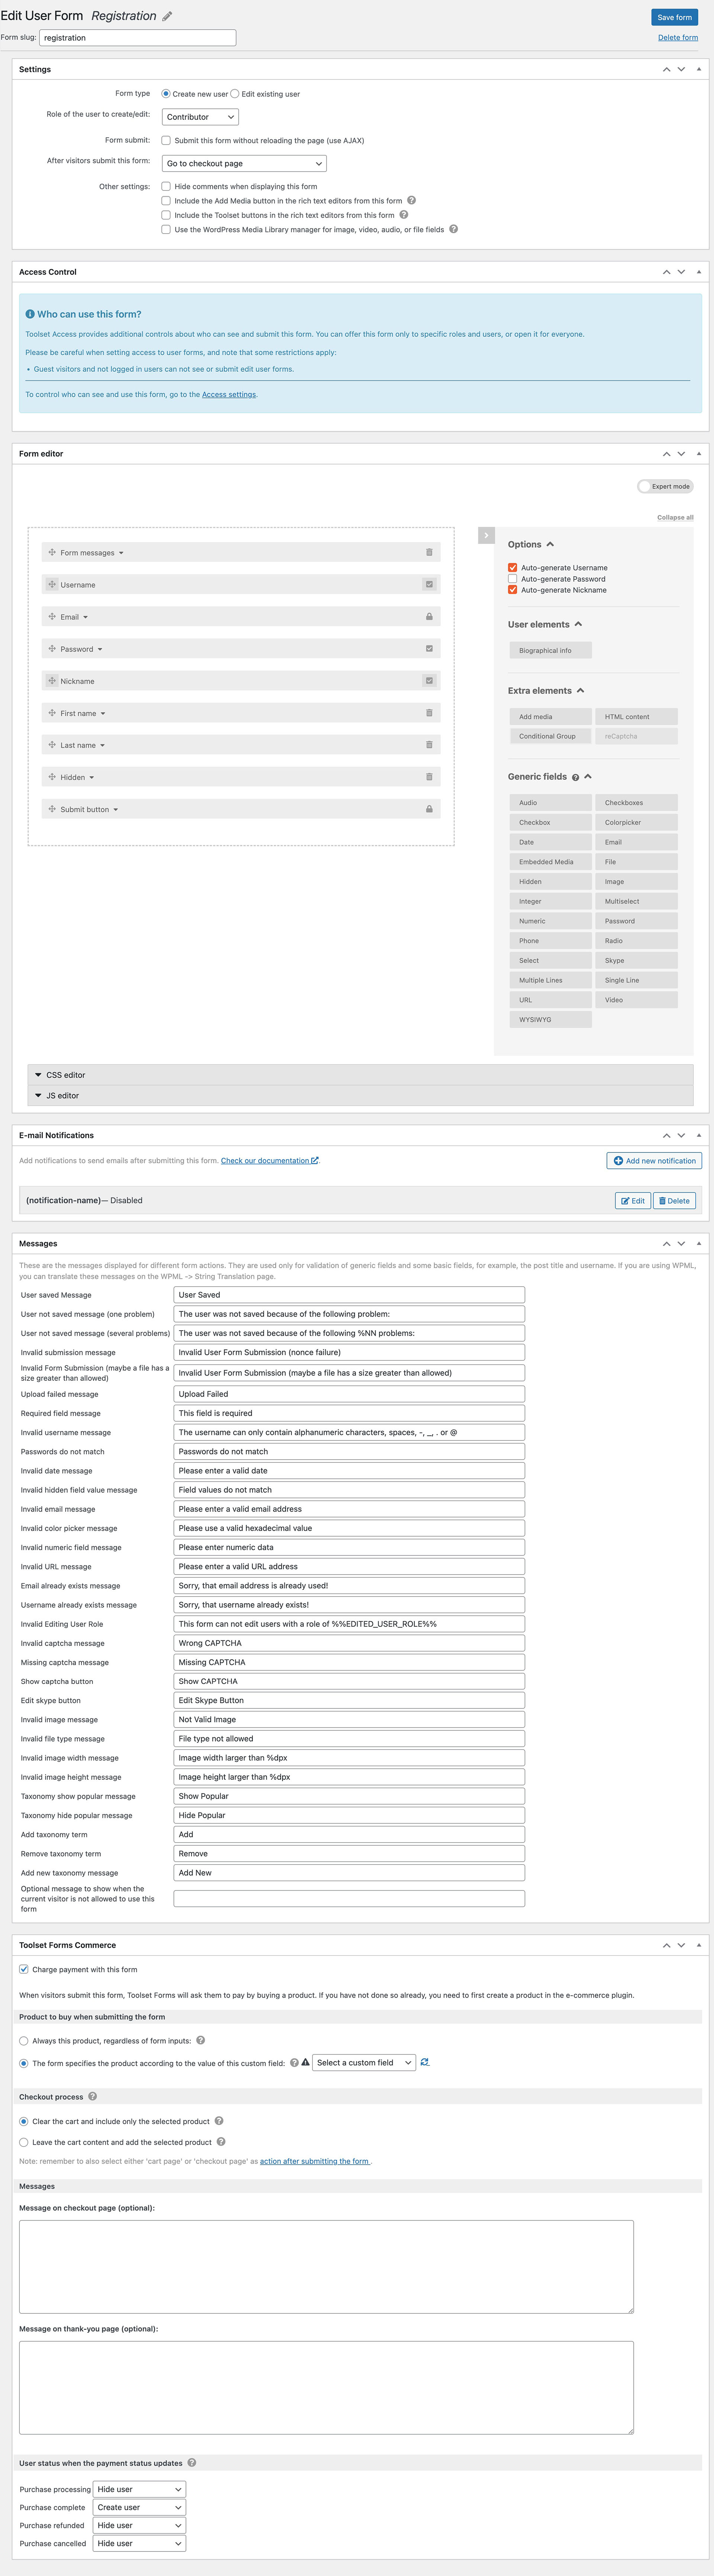Check Auto-generate Password option

point(513,579)
